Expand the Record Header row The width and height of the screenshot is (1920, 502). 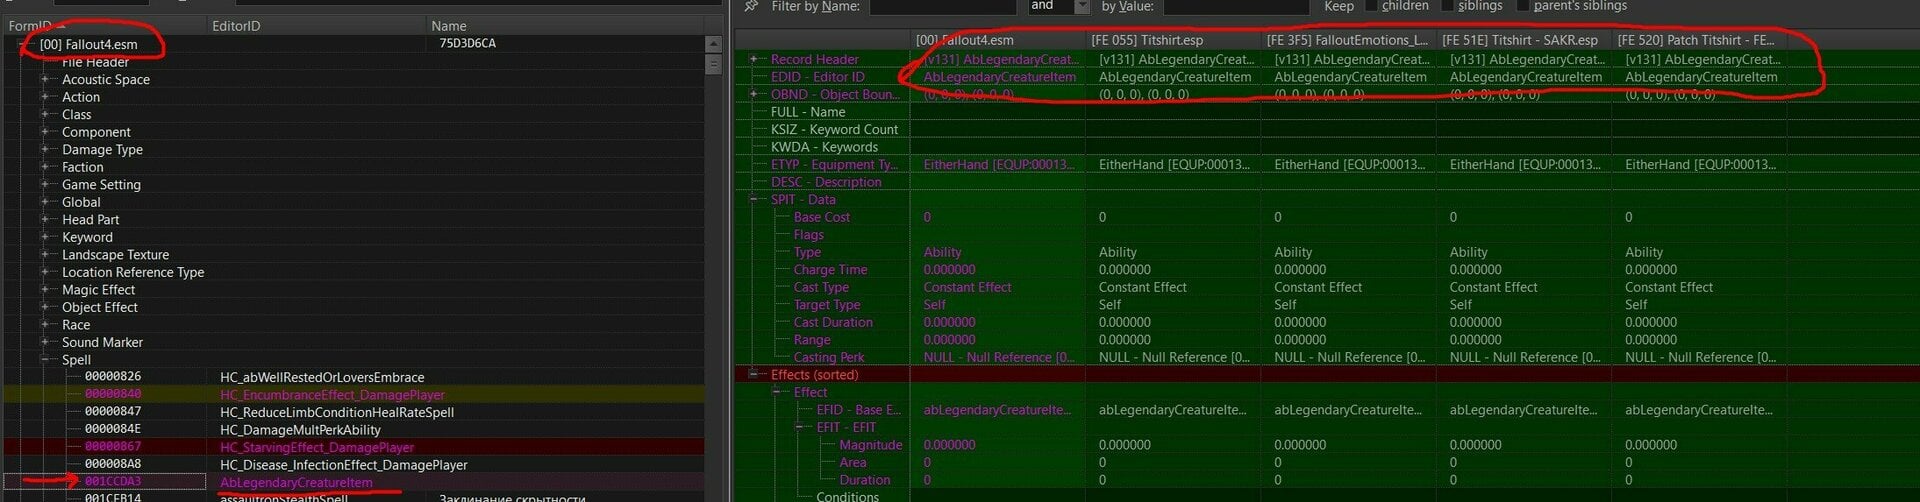click(753, 59)
